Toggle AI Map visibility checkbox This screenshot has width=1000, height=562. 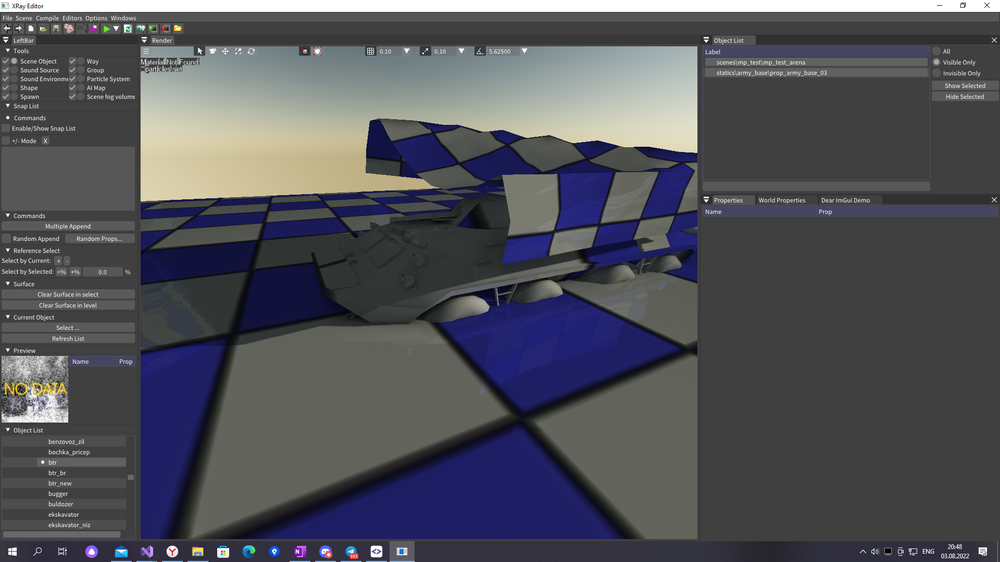[x=73, y=88]
